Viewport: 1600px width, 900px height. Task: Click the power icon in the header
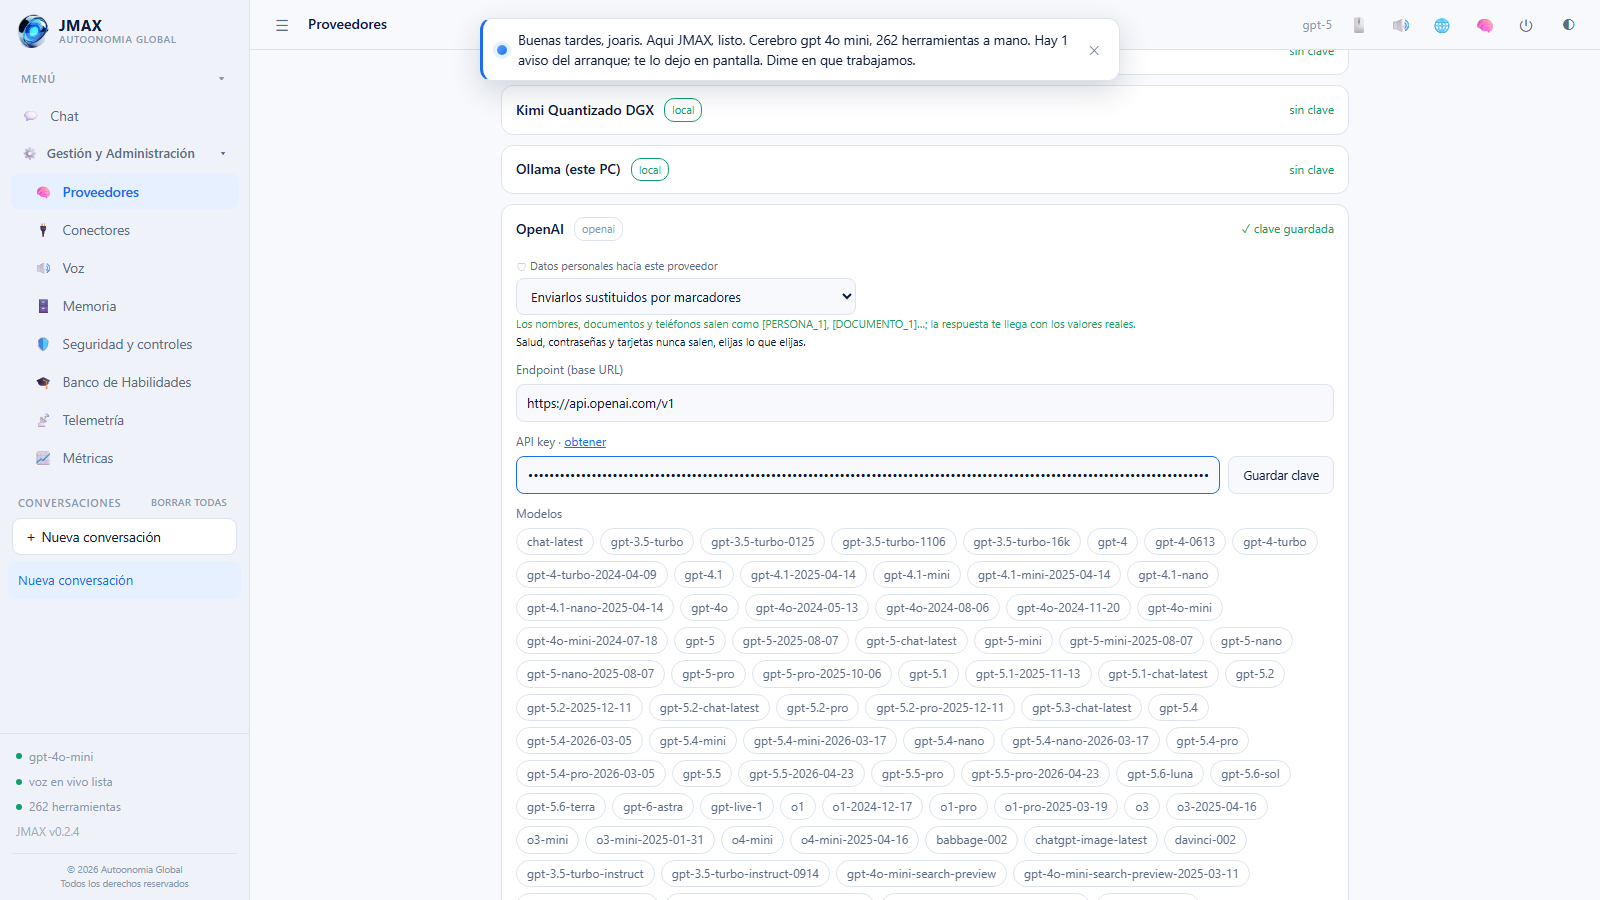click(1526, 25)
